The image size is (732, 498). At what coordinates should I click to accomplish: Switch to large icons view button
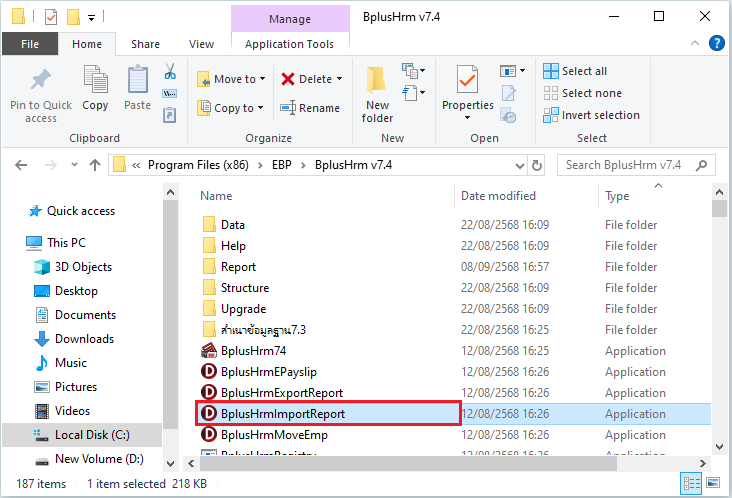pos(717,484)
